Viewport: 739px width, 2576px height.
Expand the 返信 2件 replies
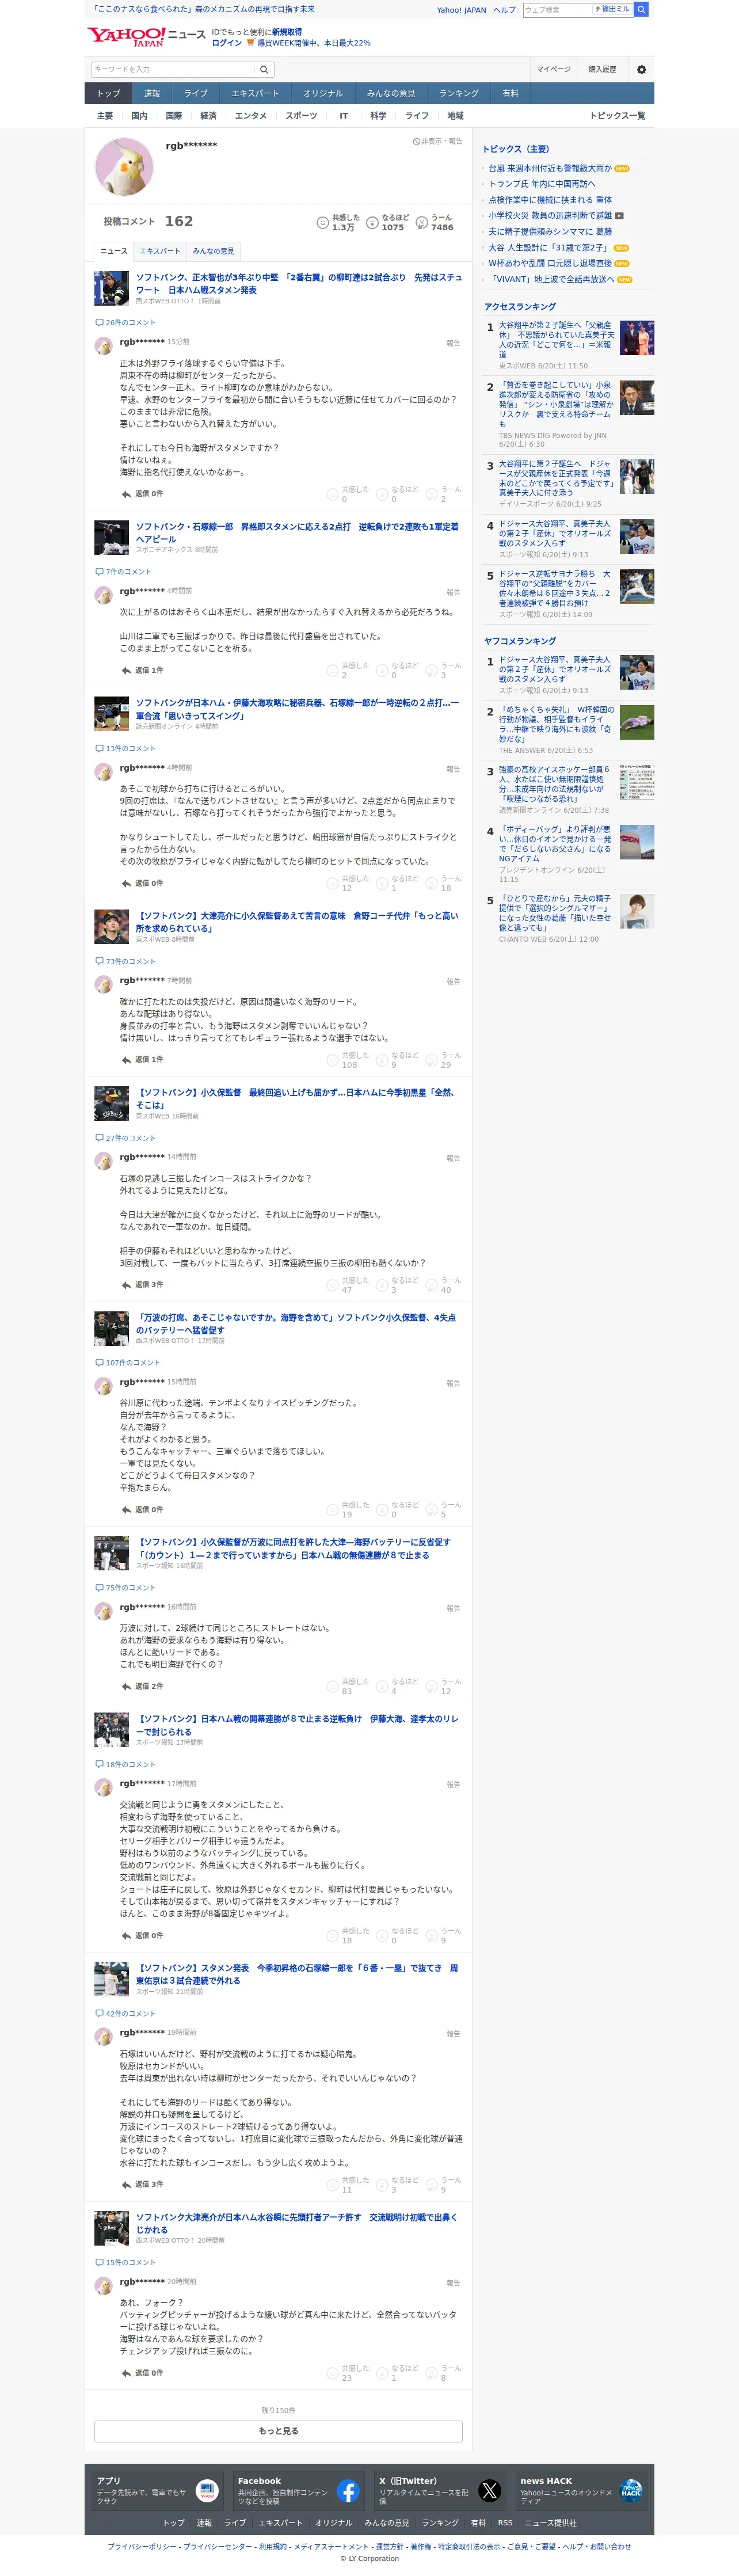[x=142, y=1686]
